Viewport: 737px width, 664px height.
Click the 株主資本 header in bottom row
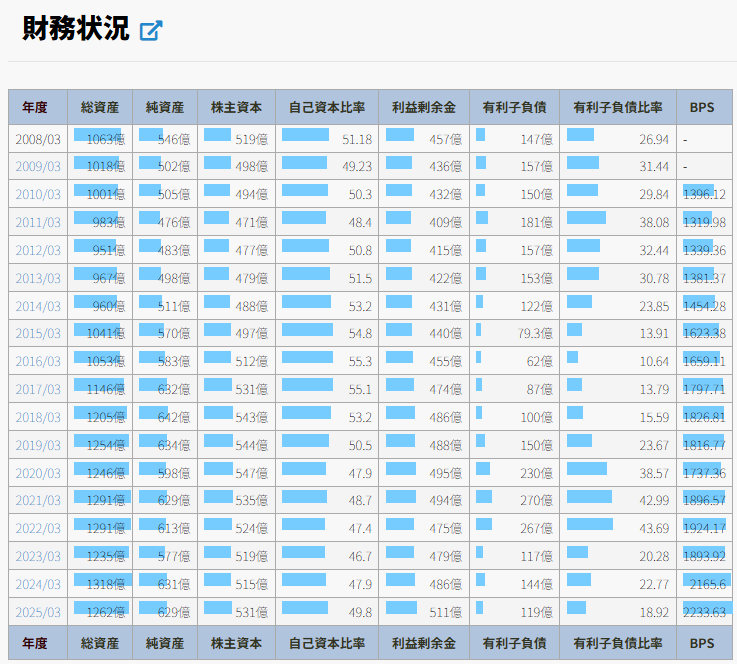236,643
